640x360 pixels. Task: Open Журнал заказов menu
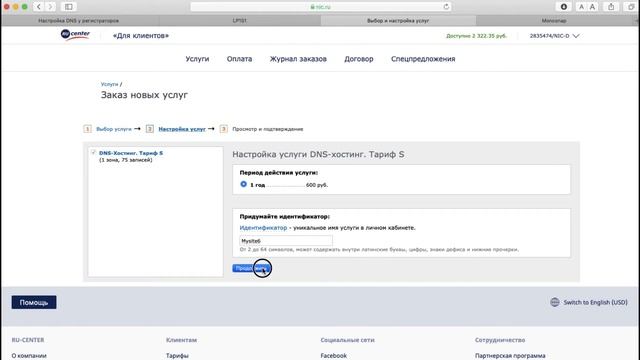[x=298, y=59]
